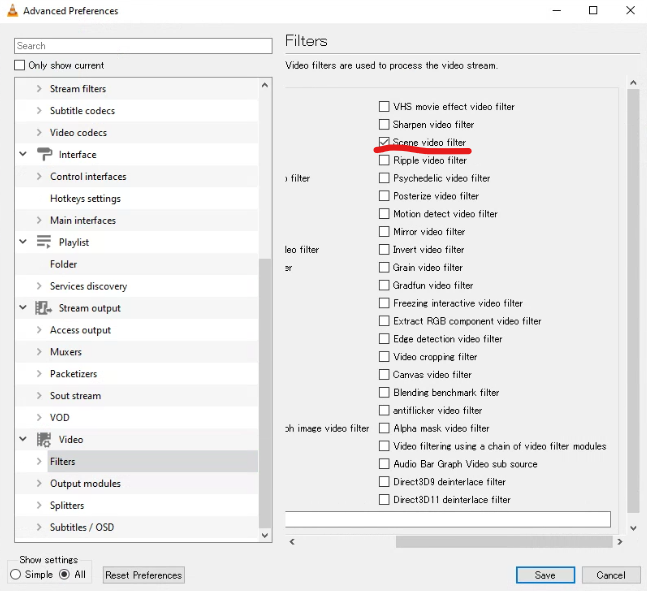Screen dimensions: 647x591
Task: Select the Folder playlist item
Action: pyautogui.click(x=64, y=264)
